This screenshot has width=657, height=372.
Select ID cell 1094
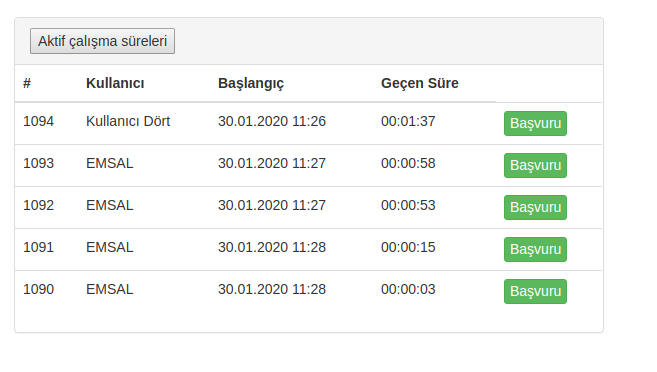tap(39, 121)
